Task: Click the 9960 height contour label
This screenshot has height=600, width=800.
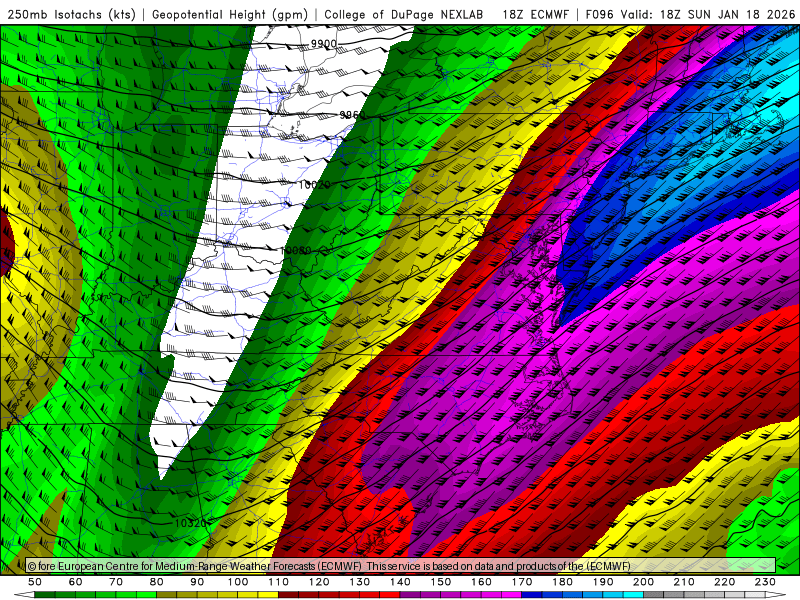Action: click(353, 115)
